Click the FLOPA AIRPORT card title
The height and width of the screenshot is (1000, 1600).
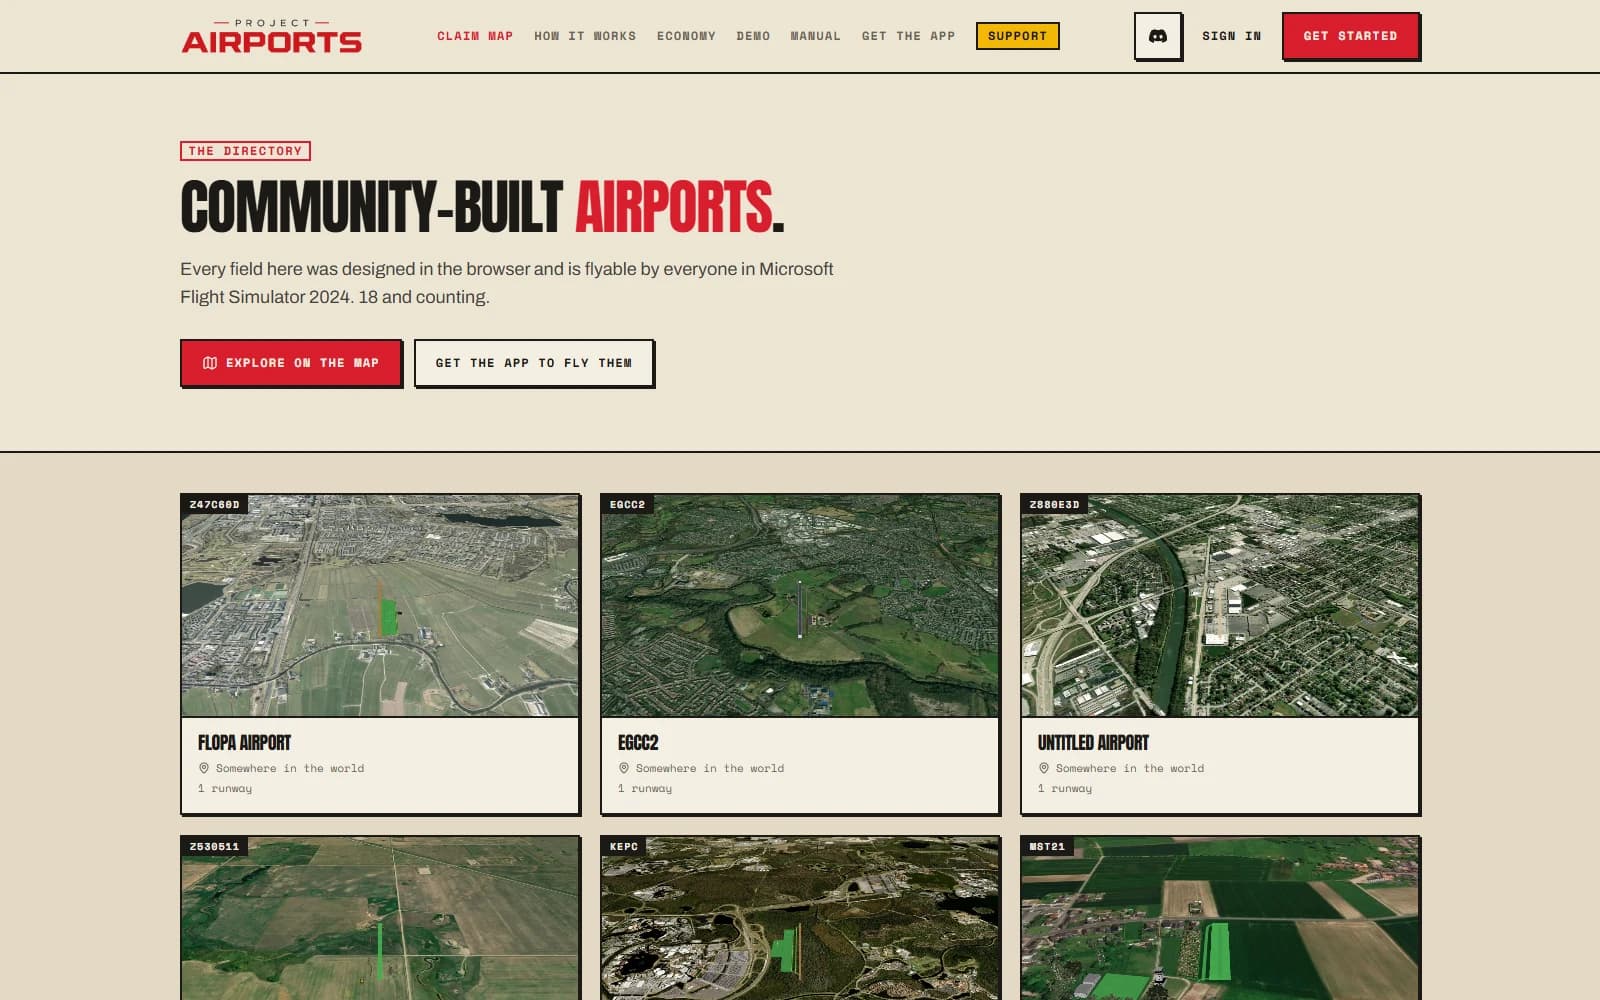coord(244,743)
